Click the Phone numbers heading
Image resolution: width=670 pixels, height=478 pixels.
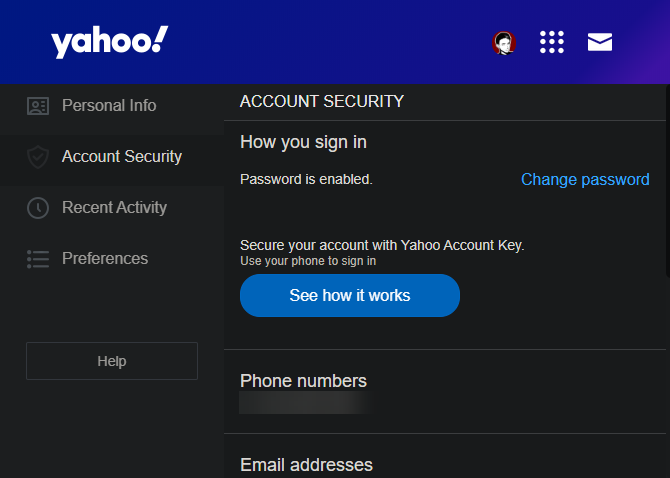[x=303, y=381]
